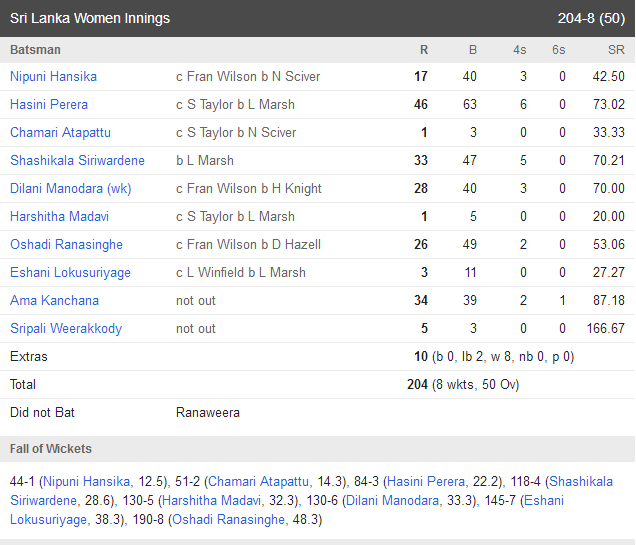Image resolution: width=636 pixels, height=545 pixels.
Task: Open Sripali Weerakkody's player page
Action: click(x=66, y=328)
